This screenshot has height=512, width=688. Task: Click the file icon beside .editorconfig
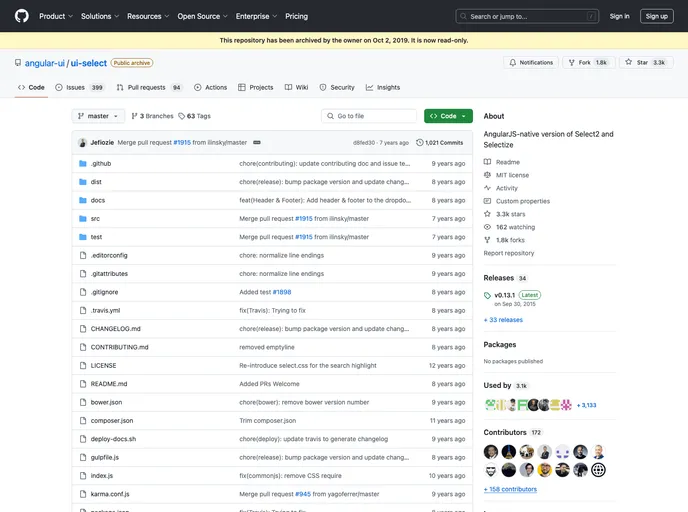point(82,255)
